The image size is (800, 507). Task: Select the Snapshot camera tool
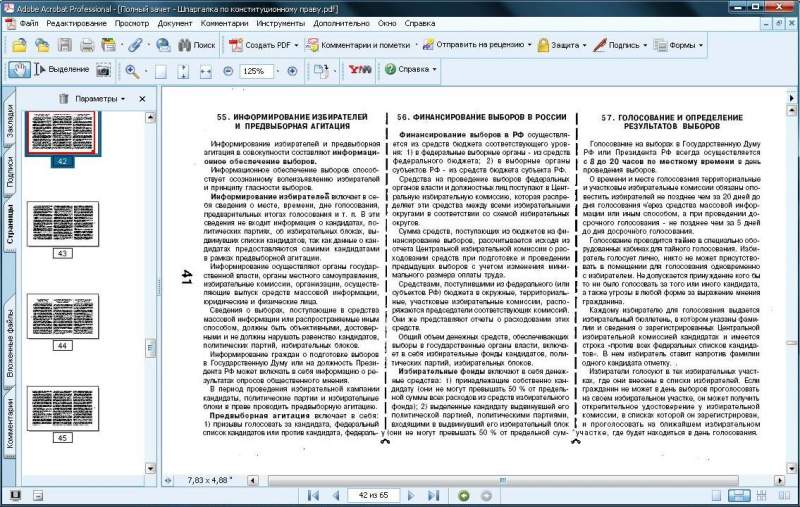(103, 70)
